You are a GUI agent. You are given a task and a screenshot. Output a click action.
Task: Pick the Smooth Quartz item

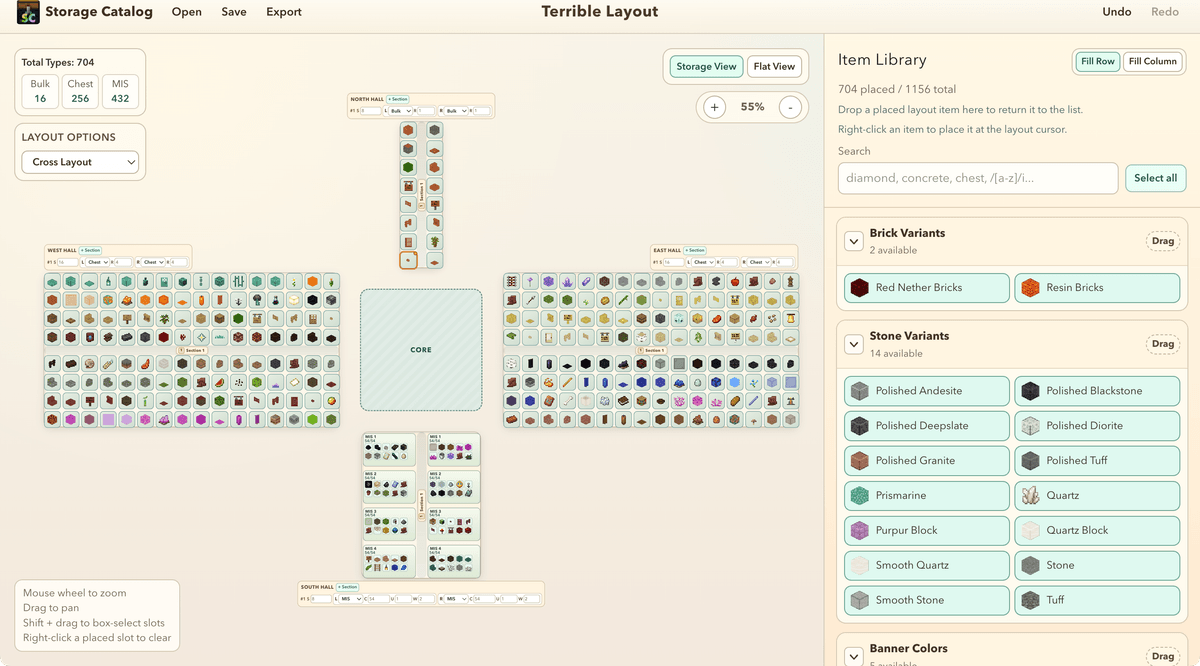pyautogui.click(x=927, y=566)
